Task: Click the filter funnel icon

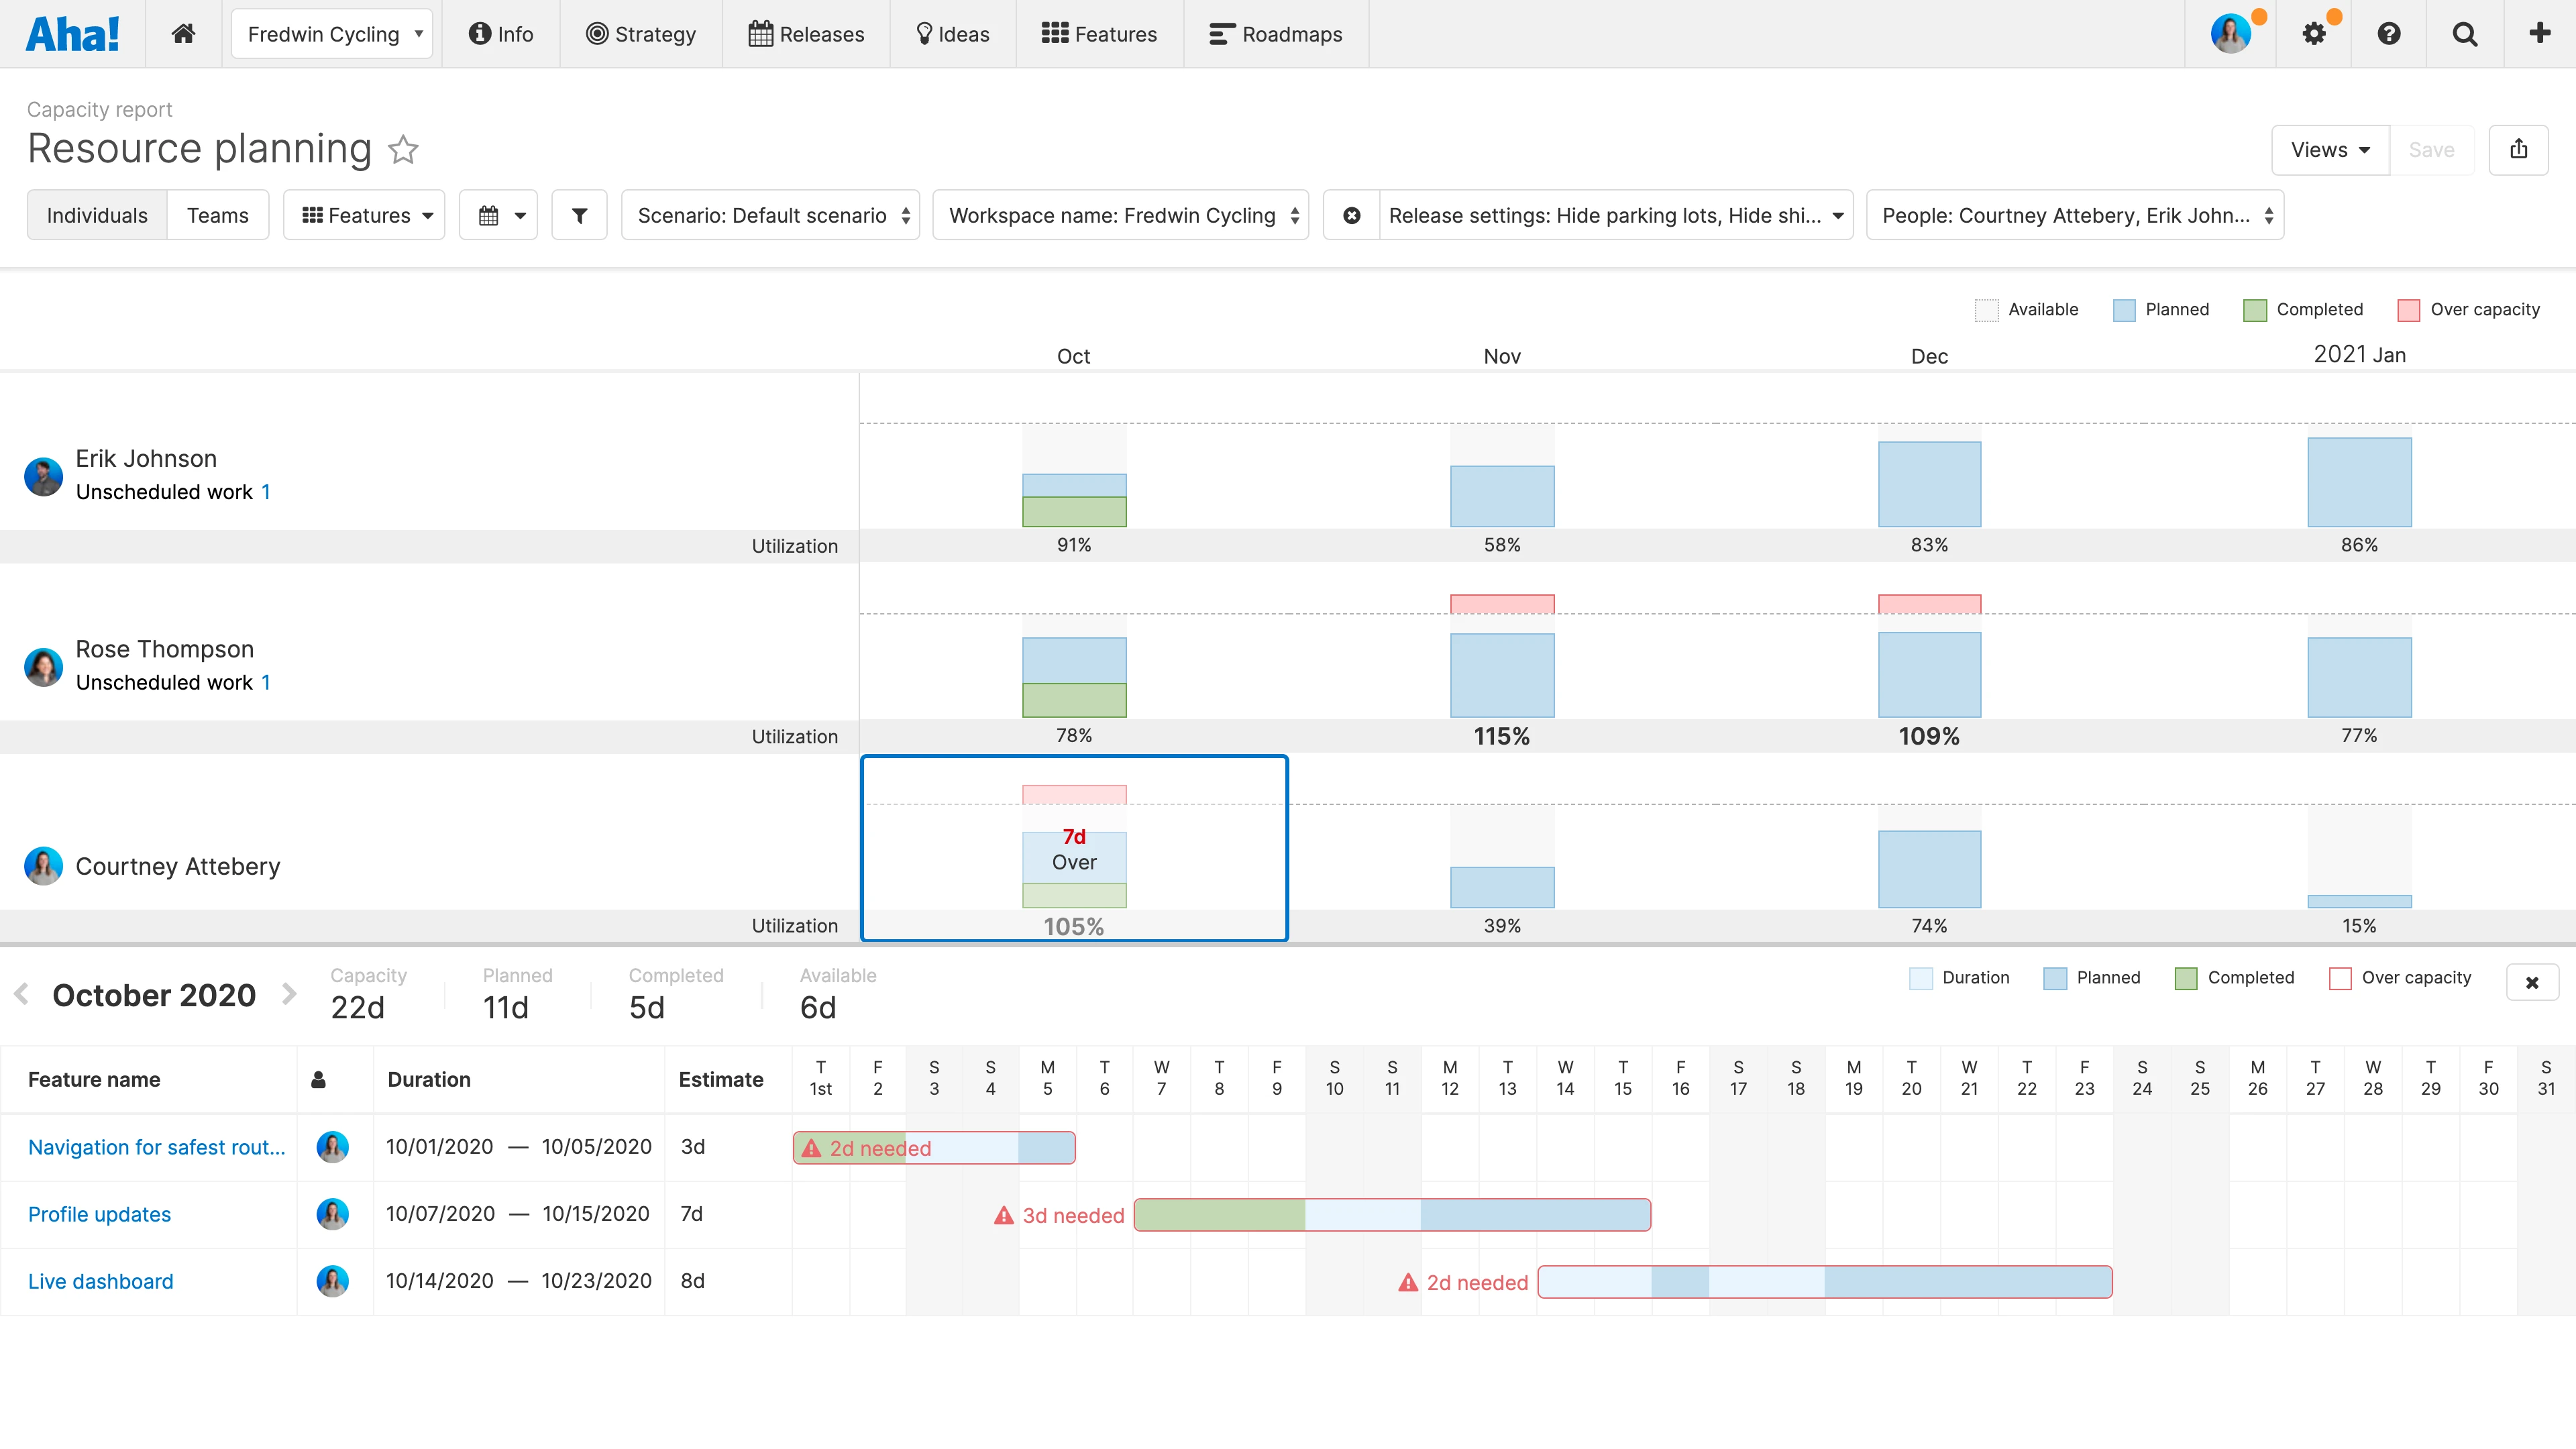Action: click(579, 215)
